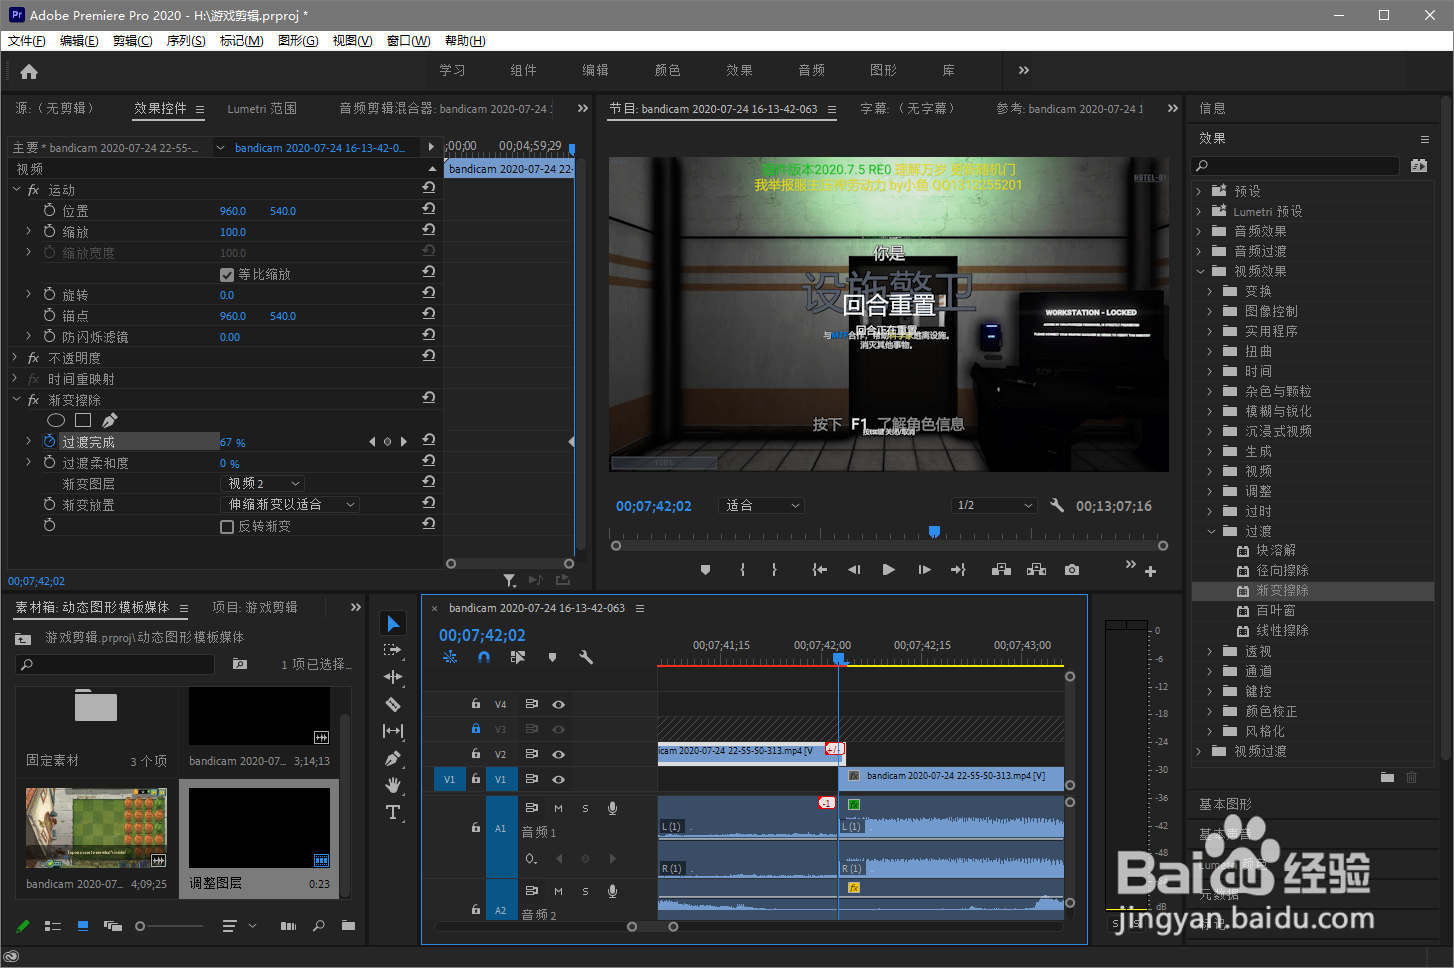Solo audio track A2
Screen dimensions: 1454x968
pos(585,891)
